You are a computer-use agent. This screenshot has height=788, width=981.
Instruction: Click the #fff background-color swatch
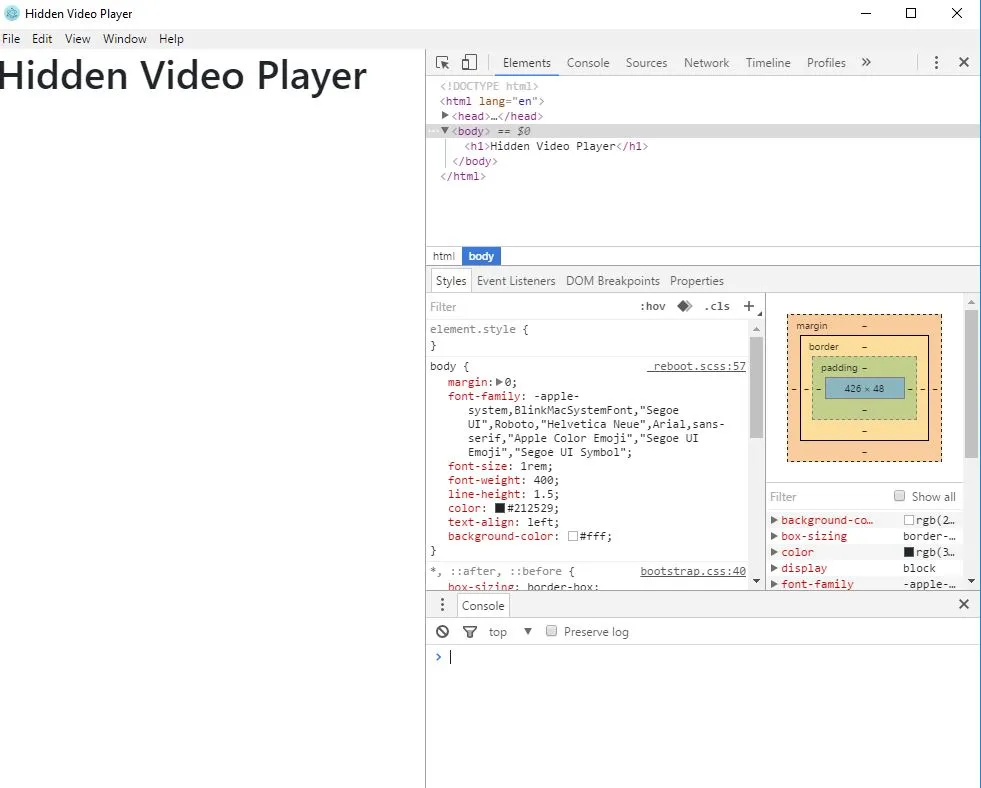572,536
